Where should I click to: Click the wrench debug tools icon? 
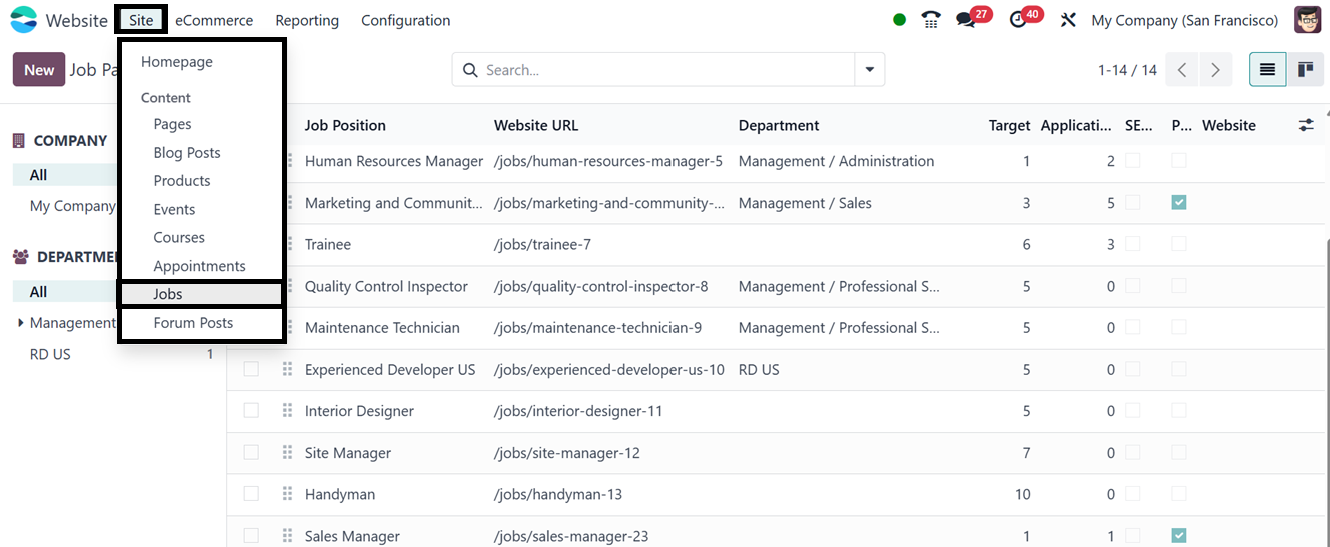click(x=1068, y=20)
